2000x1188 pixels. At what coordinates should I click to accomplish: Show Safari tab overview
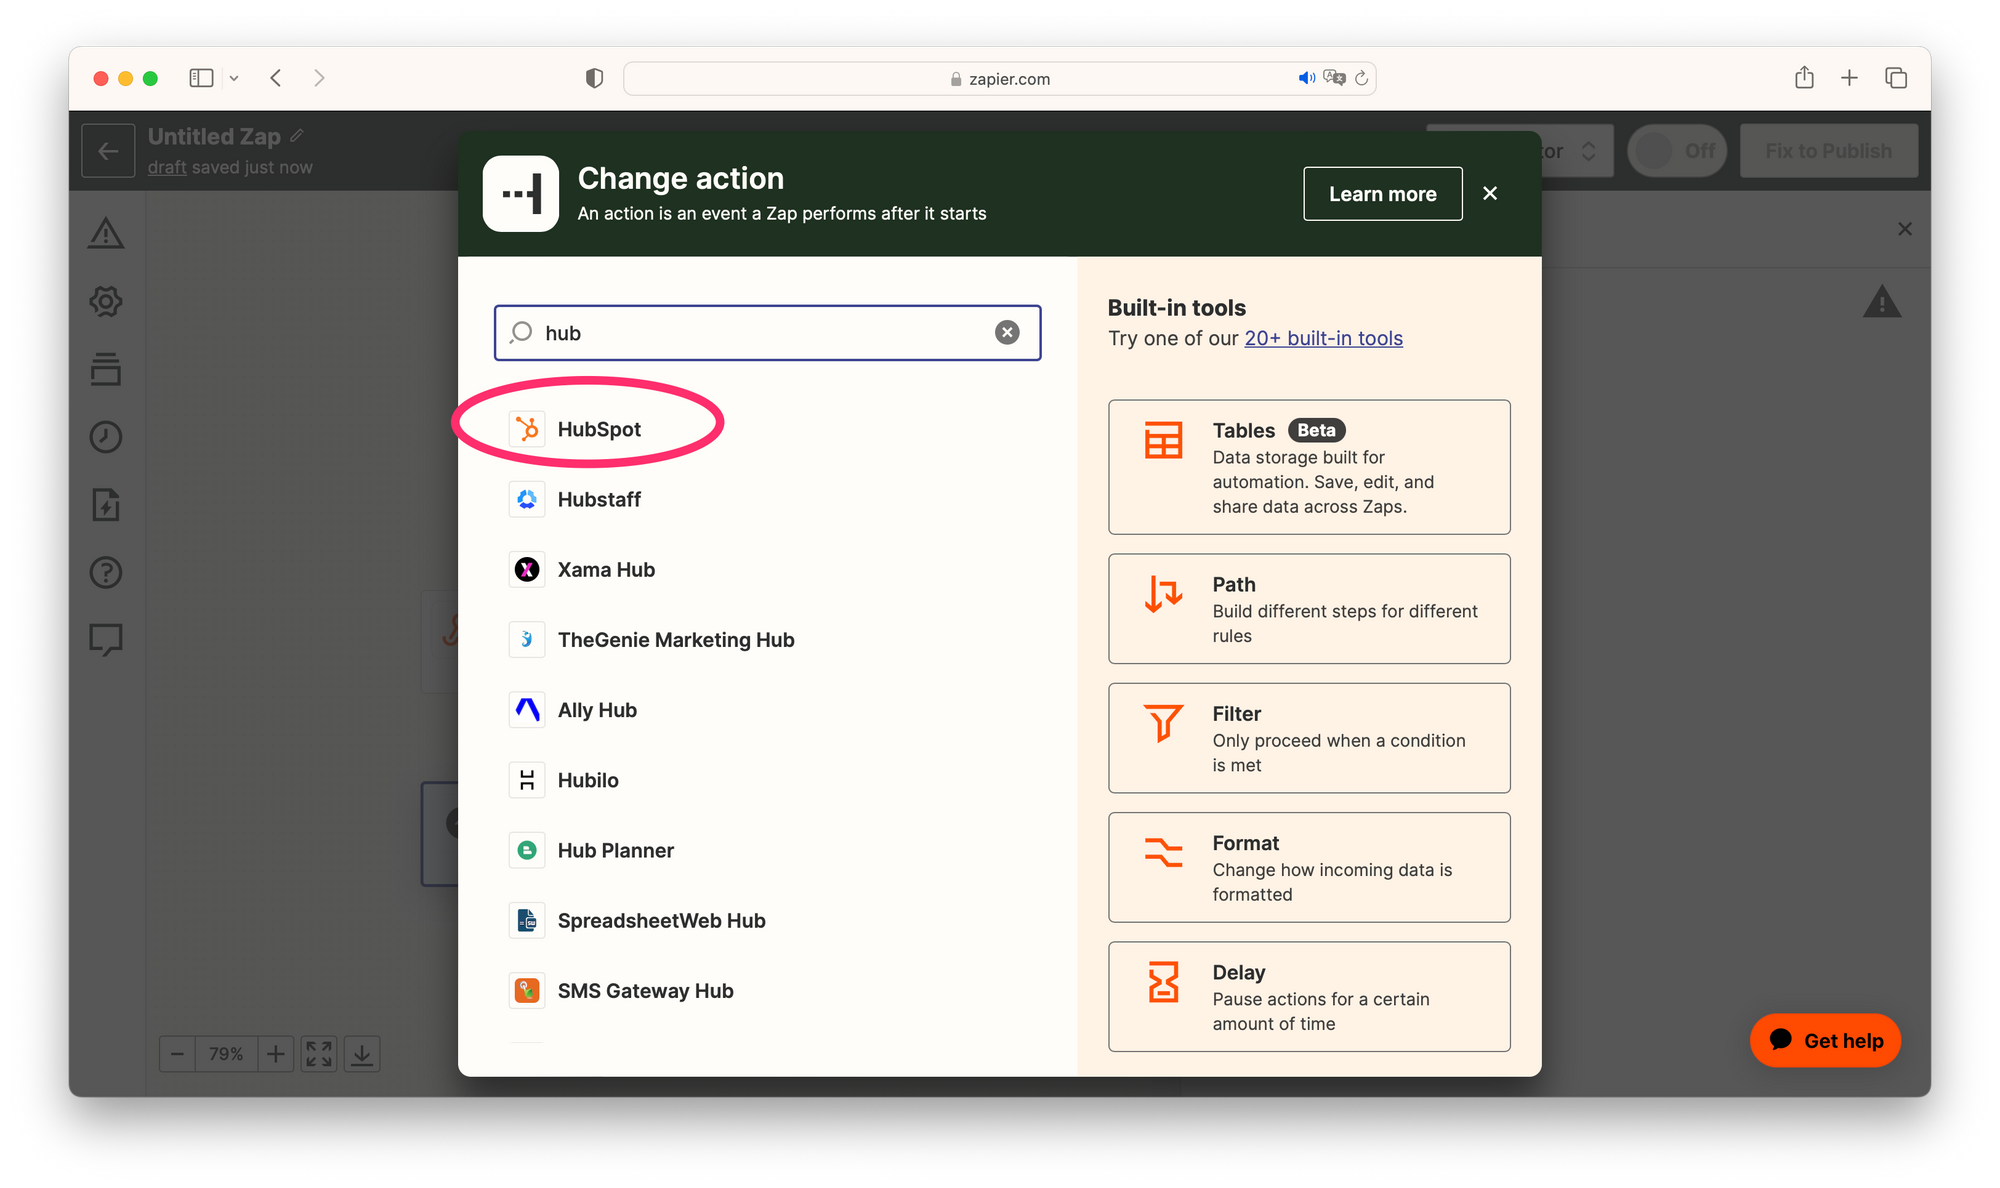click(1896, 78)
